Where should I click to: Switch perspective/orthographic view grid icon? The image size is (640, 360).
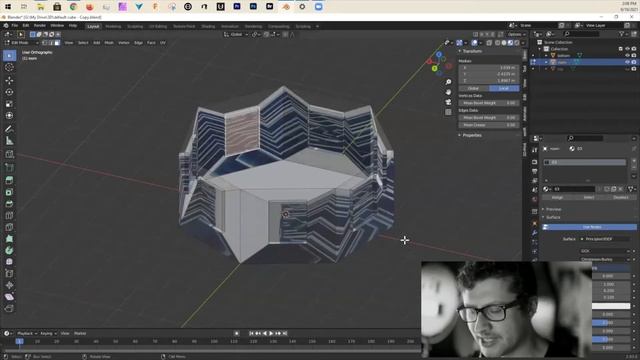click(448, 112)
